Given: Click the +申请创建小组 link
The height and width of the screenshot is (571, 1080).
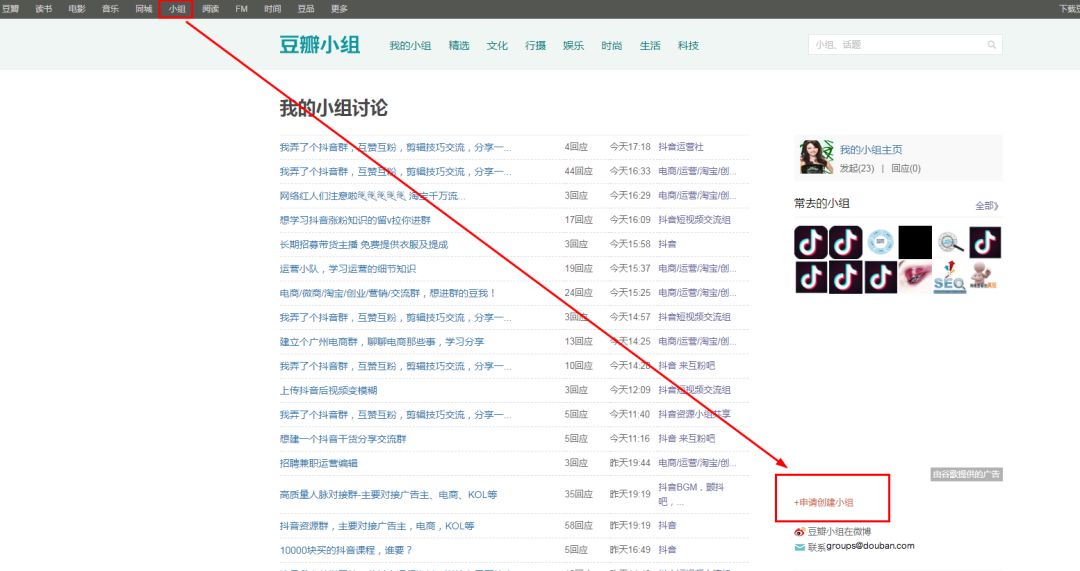Looking at the screenshot, I should [x=823, y=502].
